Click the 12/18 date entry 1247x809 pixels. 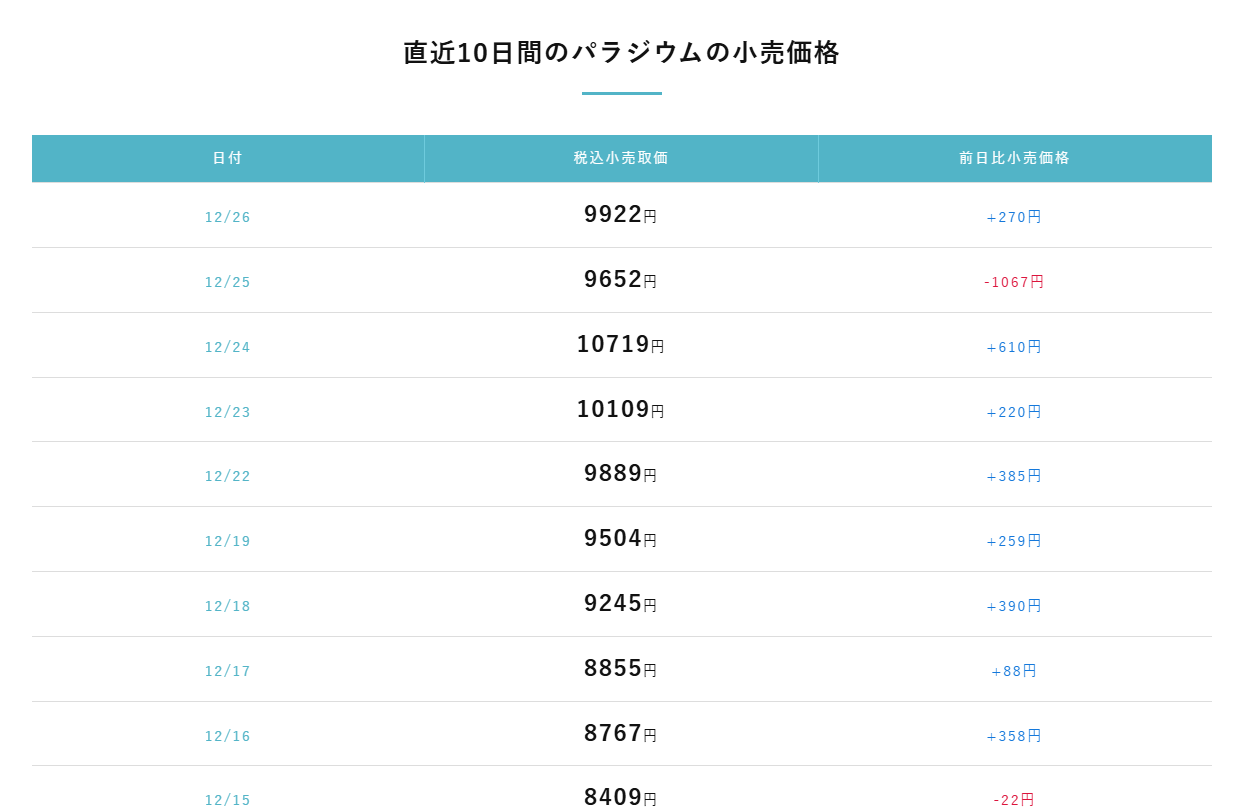pyautogui.click(x=228, y=606)
